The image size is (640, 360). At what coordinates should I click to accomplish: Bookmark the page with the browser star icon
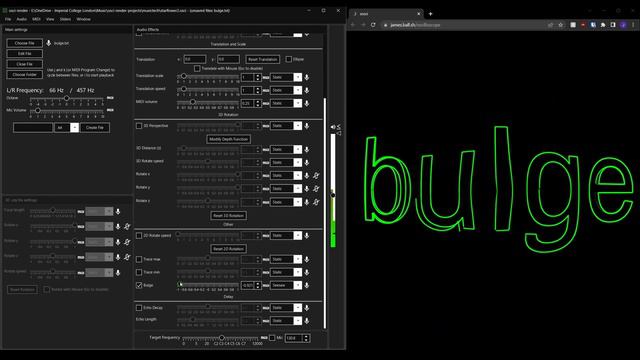[x=560, y=25]
